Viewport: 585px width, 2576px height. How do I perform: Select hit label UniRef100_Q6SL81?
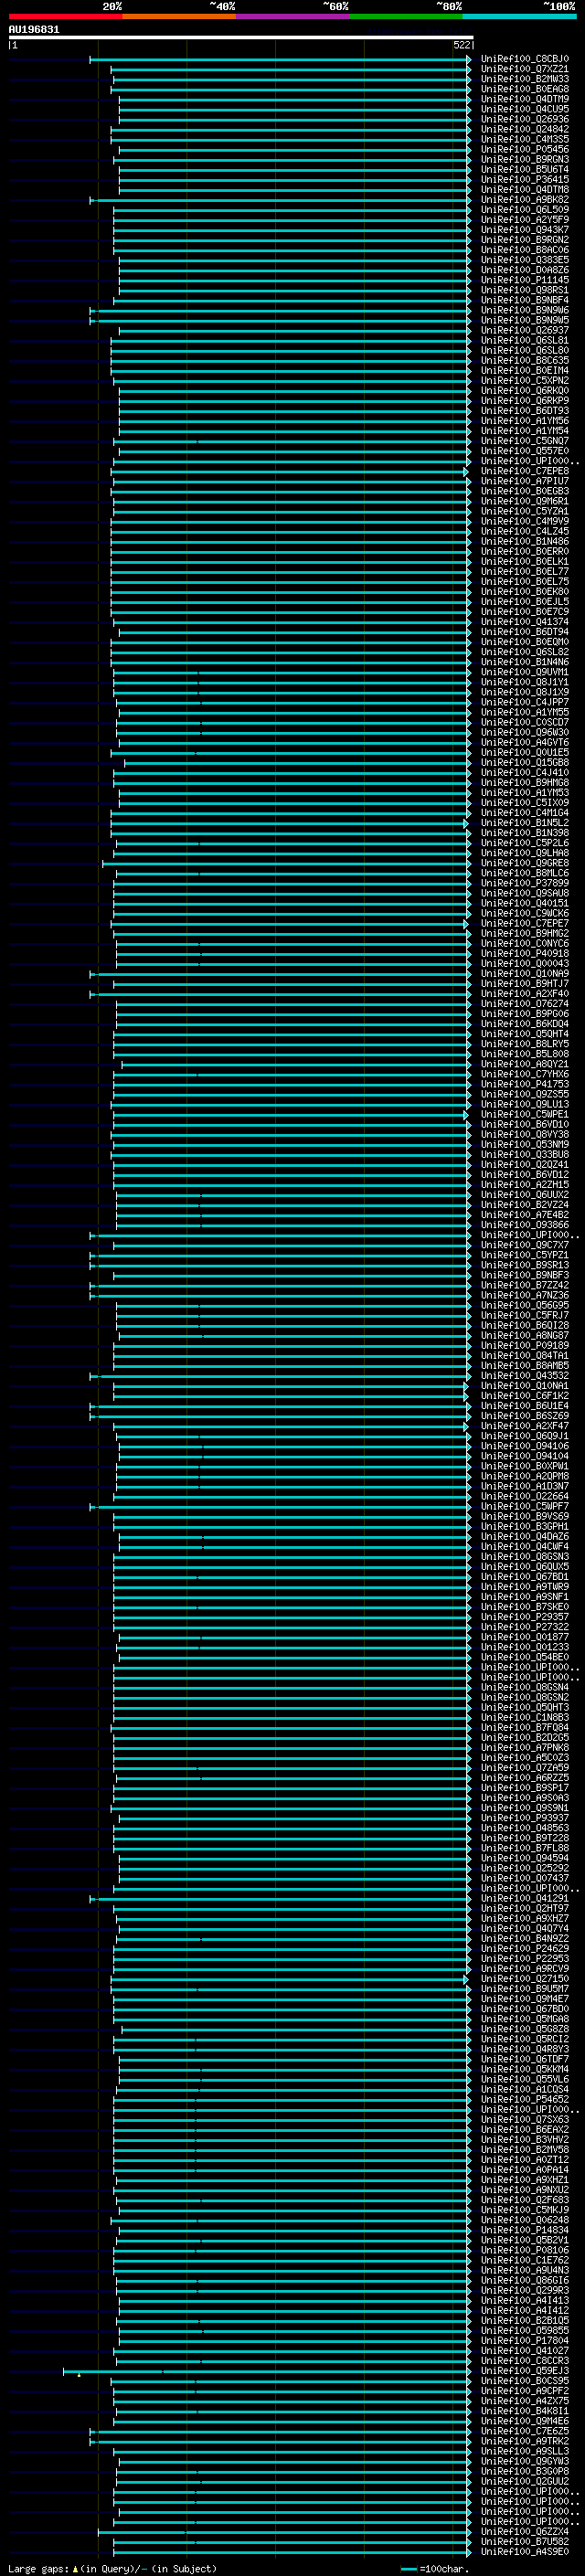pos(524,340)
